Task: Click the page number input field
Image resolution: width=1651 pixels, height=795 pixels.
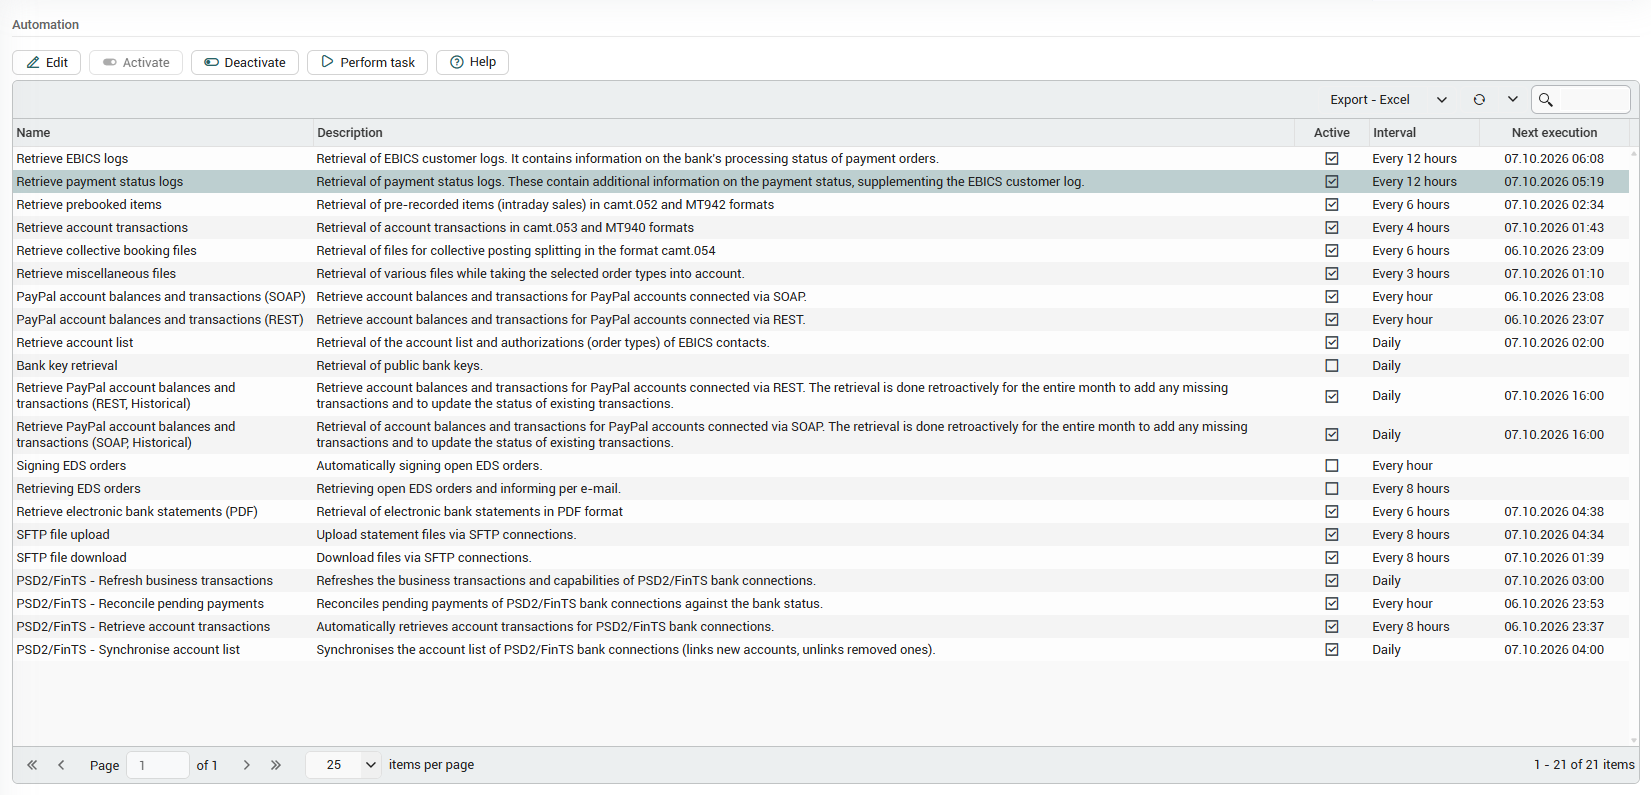Action: 158,765
